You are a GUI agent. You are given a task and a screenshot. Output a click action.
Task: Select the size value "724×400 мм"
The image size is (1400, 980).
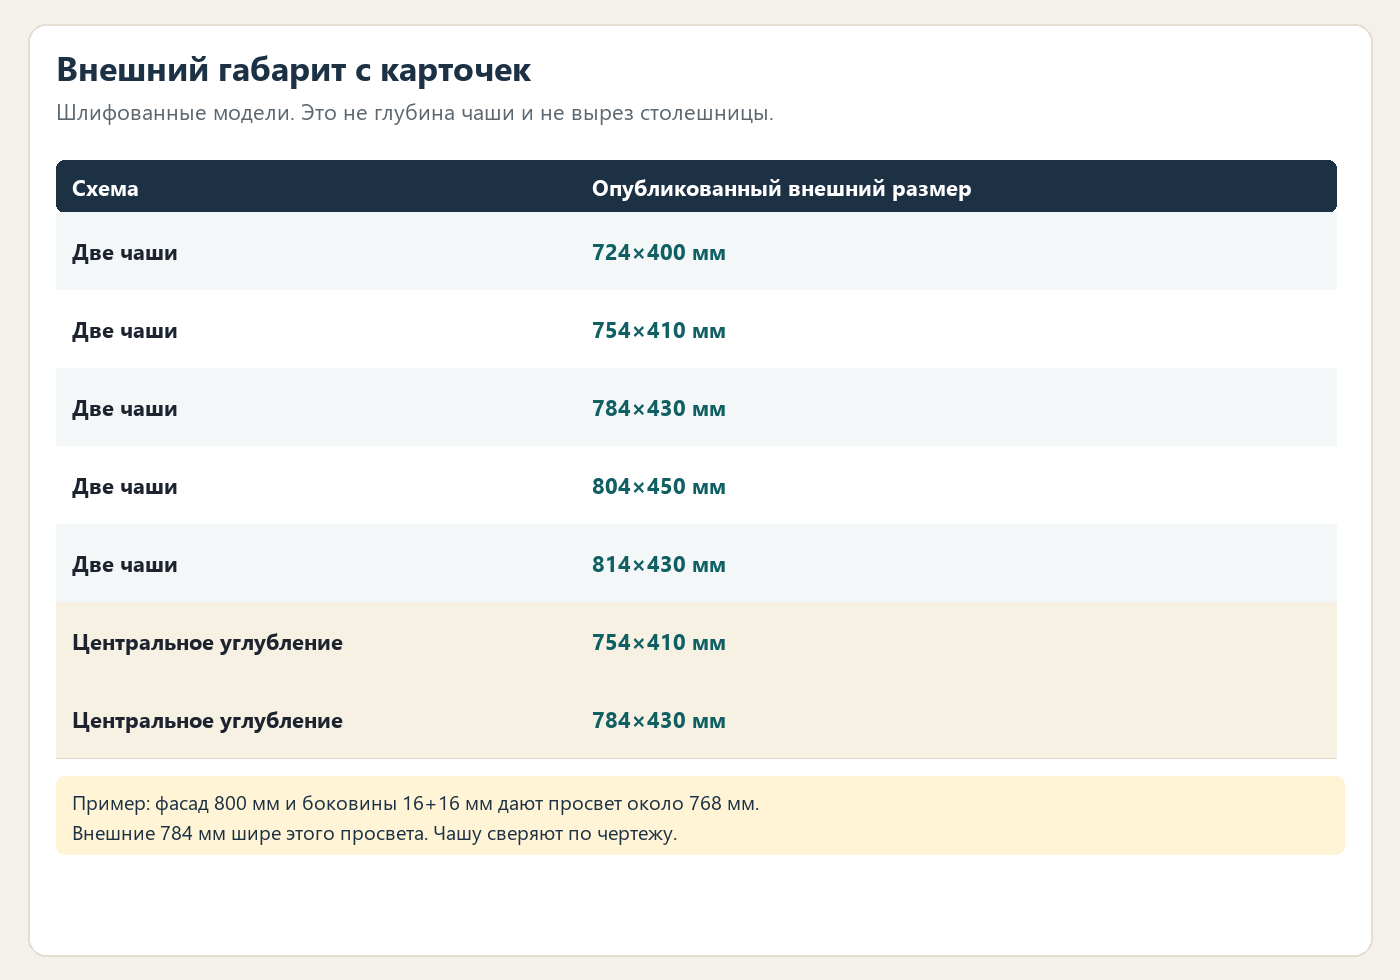659,253
